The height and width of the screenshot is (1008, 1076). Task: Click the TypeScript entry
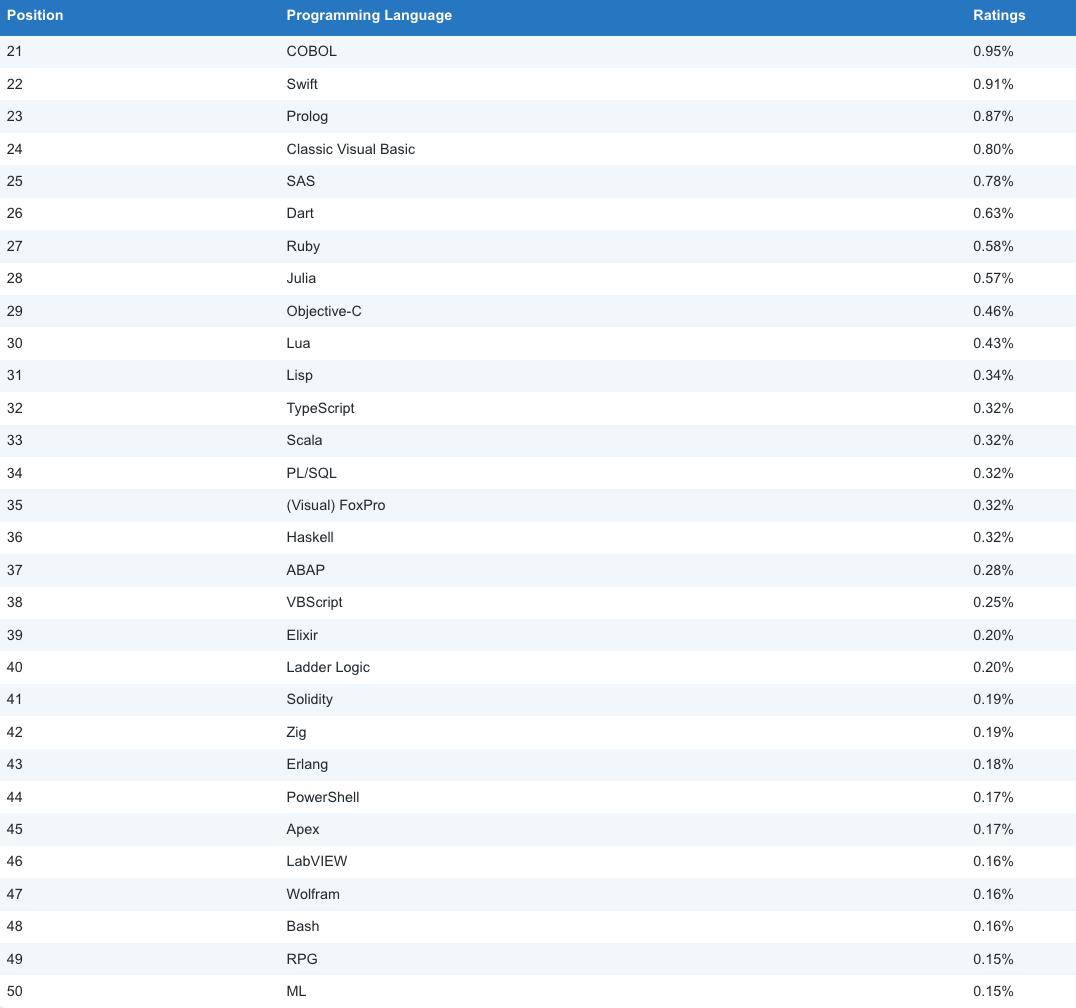point(320,408)
